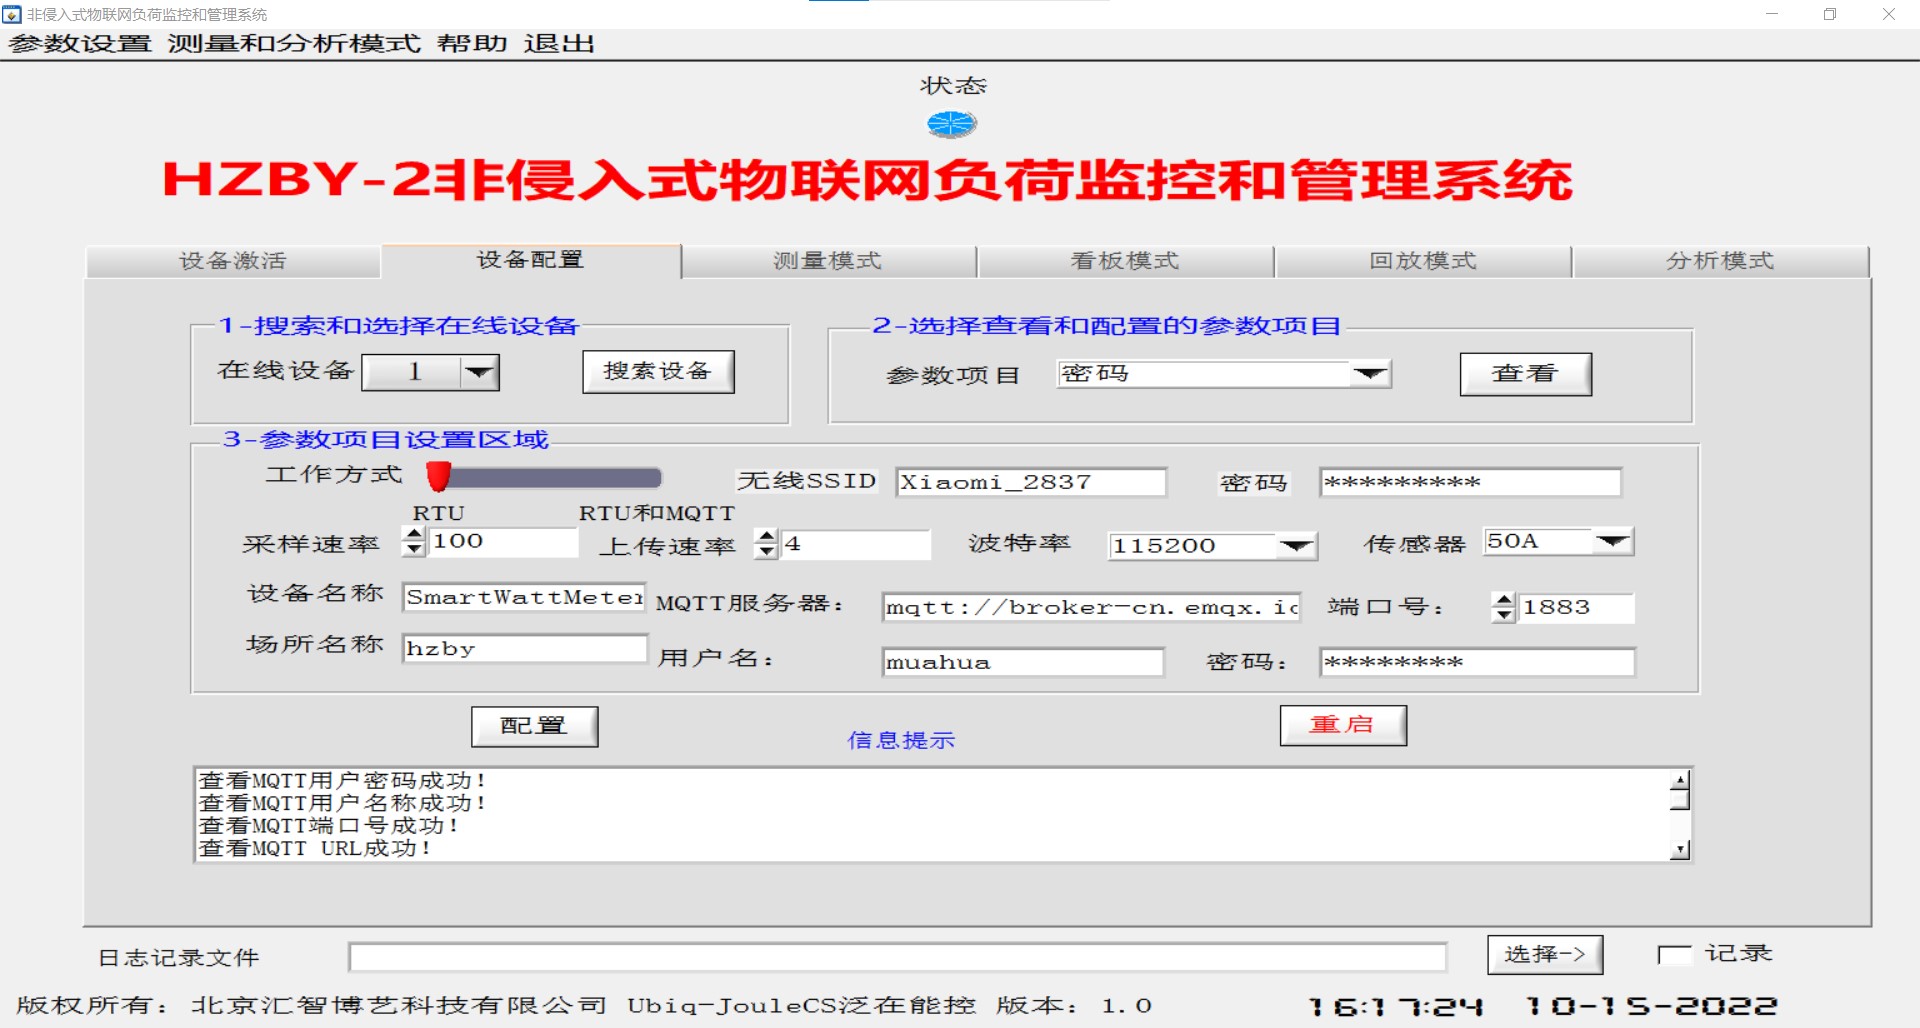Restore down the application window
The height and width of the screenshot is (1028, 1920).
[x=1829, y=14]
